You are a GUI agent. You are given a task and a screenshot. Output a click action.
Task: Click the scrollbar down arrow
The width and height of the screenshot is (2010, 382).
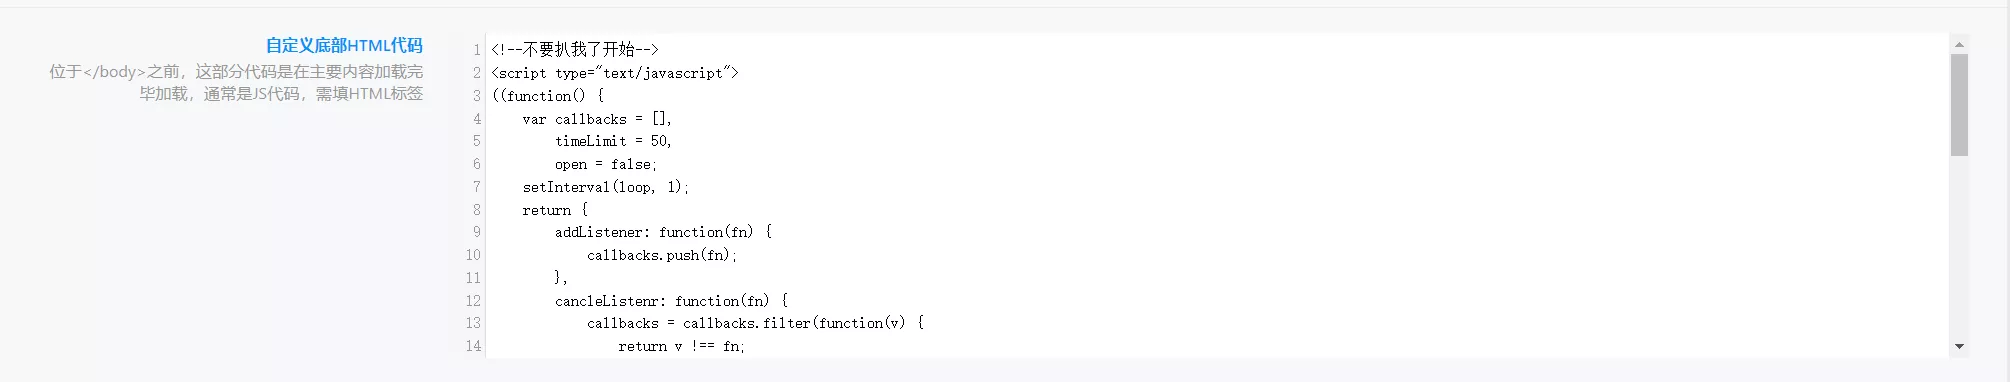tap(1959, 347)
